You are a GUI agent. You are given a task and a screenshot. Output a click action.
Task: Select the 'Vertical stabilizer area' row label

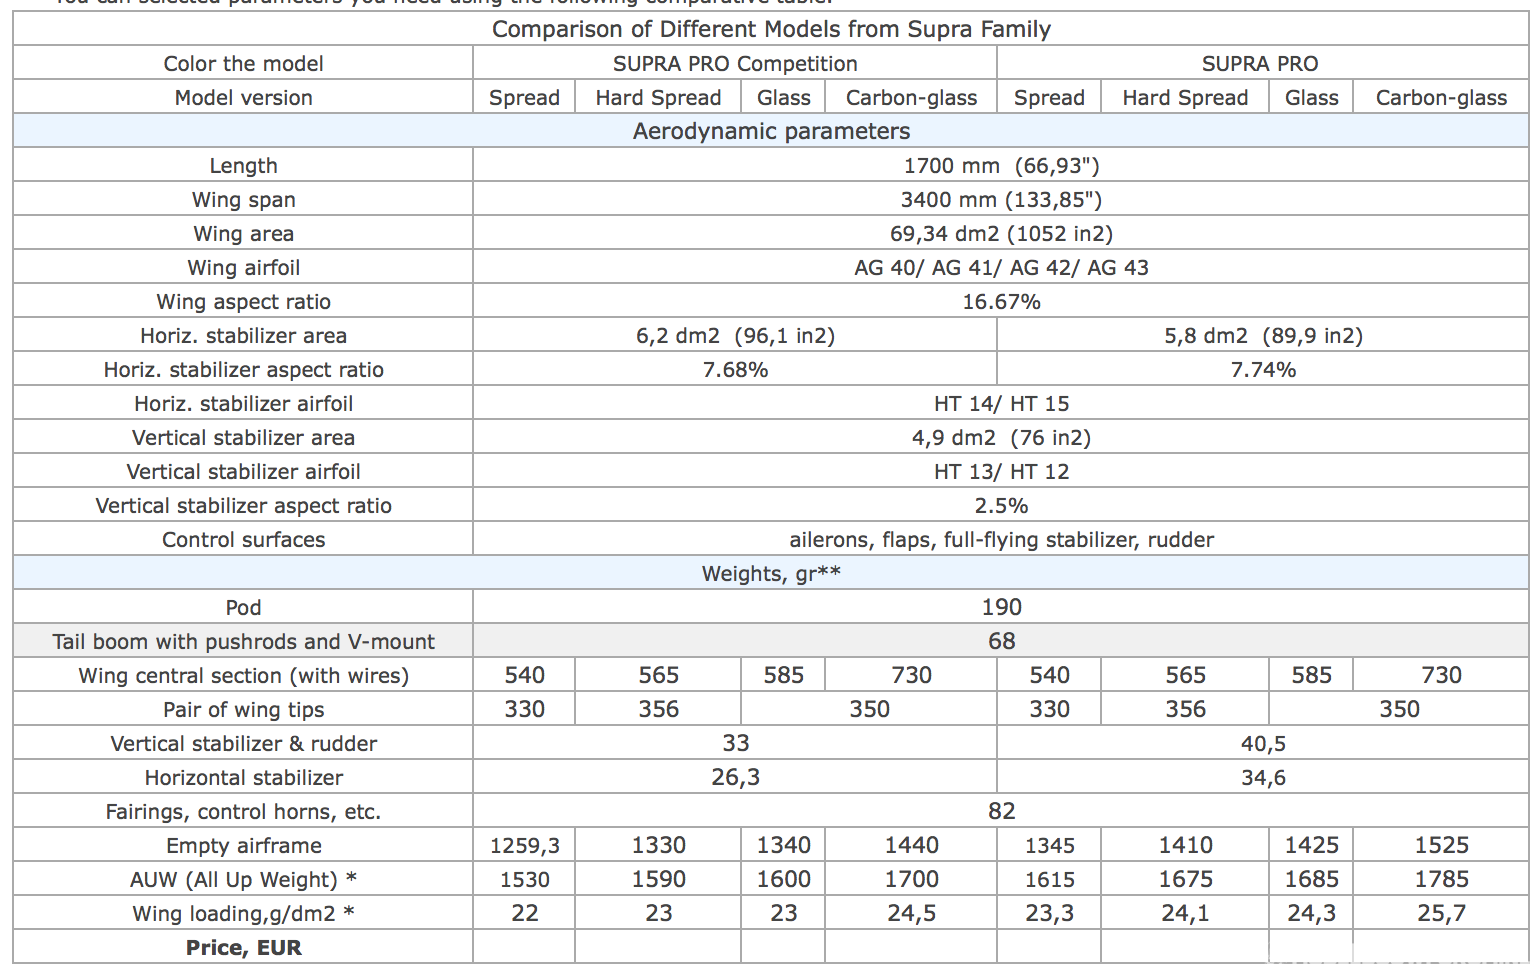(243, 437)
